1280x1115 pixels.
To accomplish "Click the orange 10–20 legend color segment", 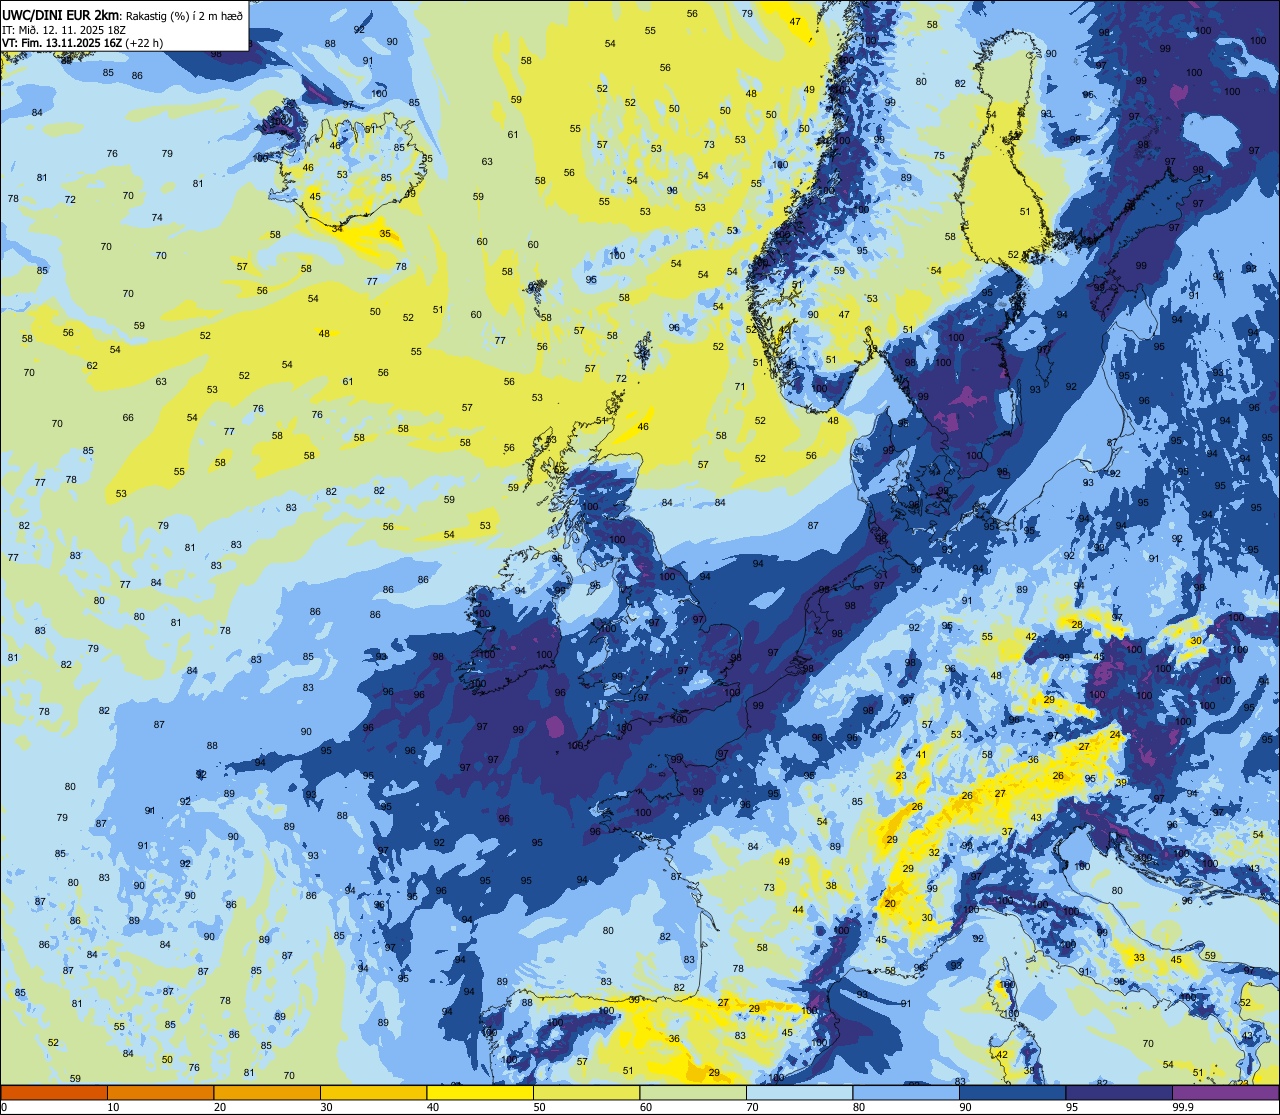I will click(160, 1092).
